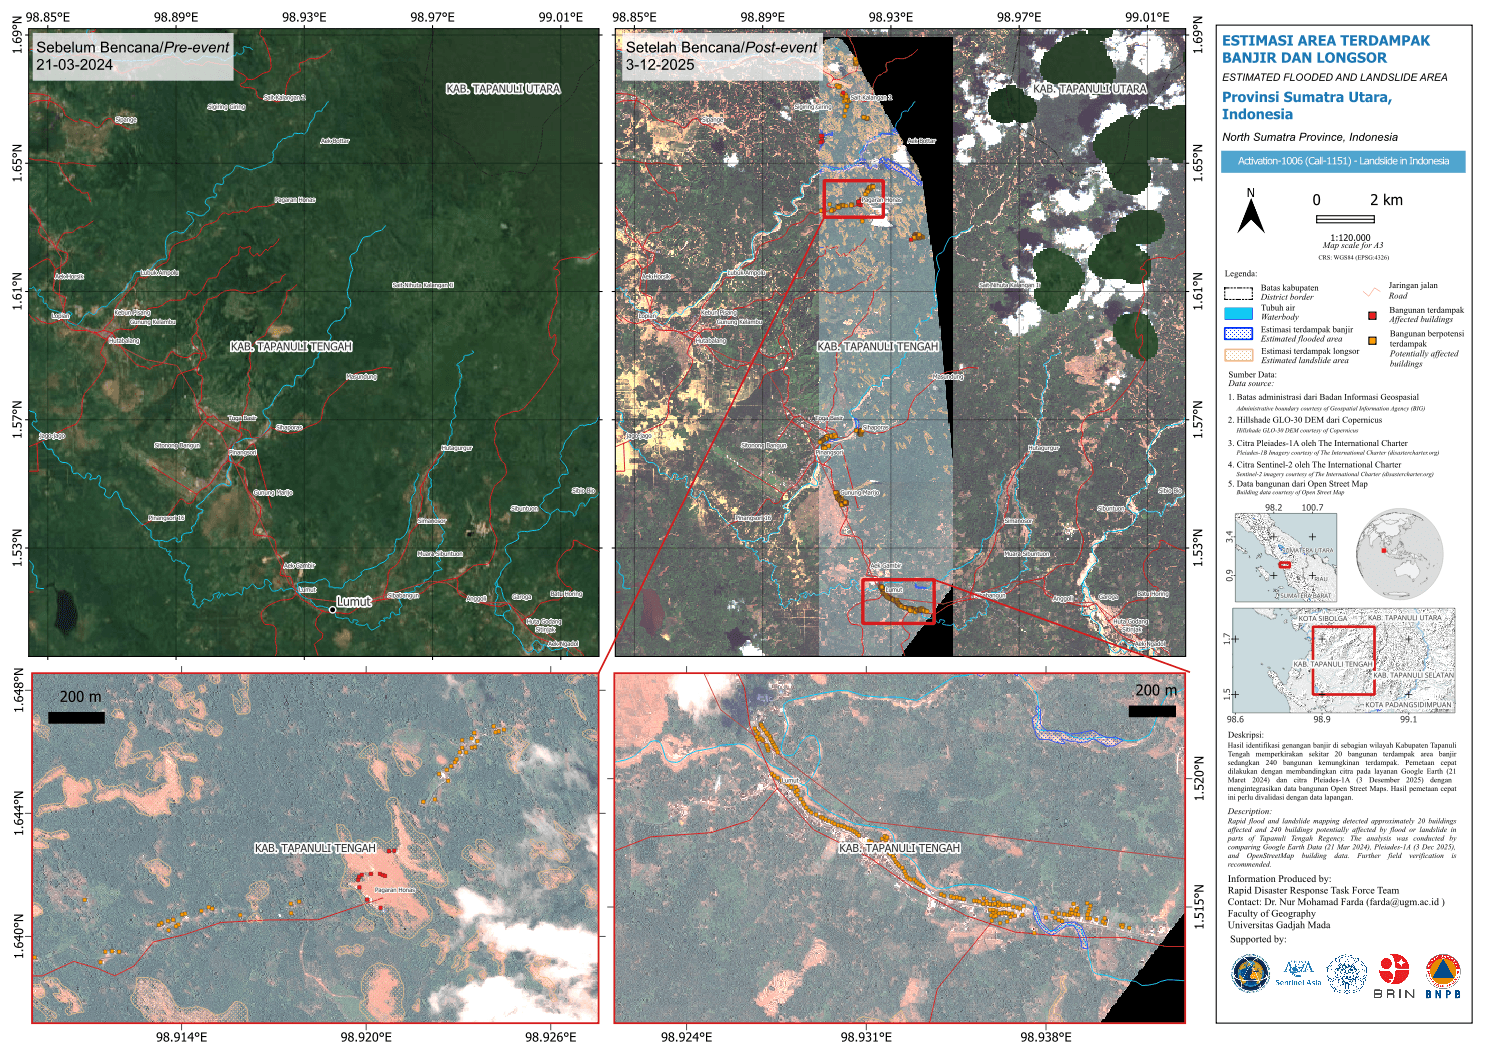The height and width of the screenshot is (1052, 1488).
Task: Click the world globe locator inset
Action: [1399, 553]
